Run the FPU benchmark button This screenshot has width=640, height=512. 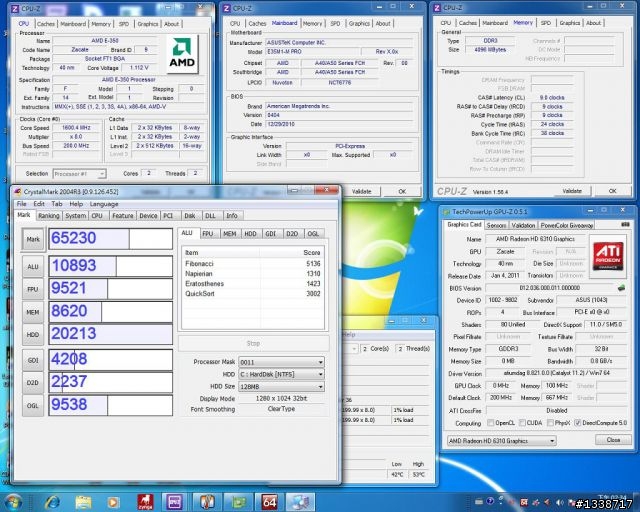click(x=33, y=289)
